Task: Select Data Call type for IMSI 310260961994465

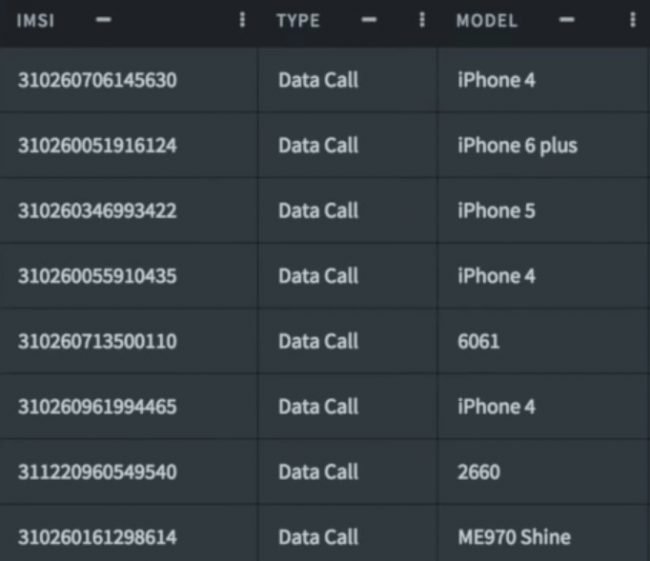Action: tap(318, 406)
